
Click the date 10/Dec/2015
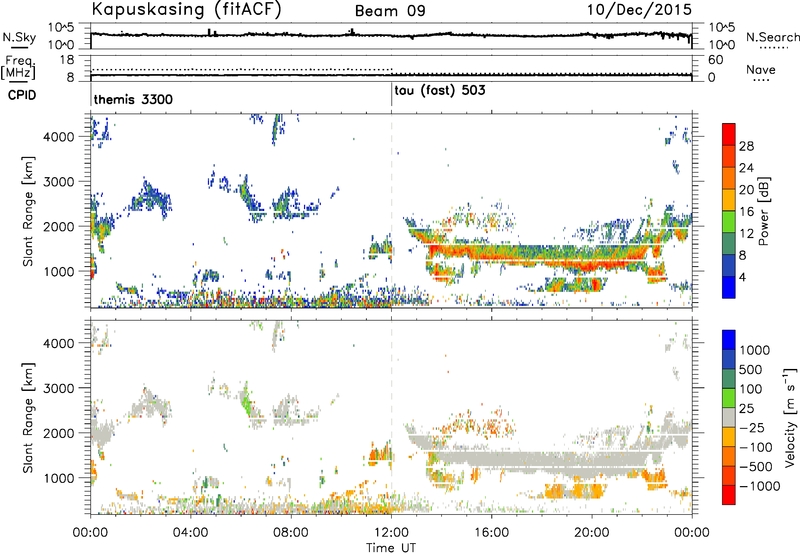(x=639, y=9)
